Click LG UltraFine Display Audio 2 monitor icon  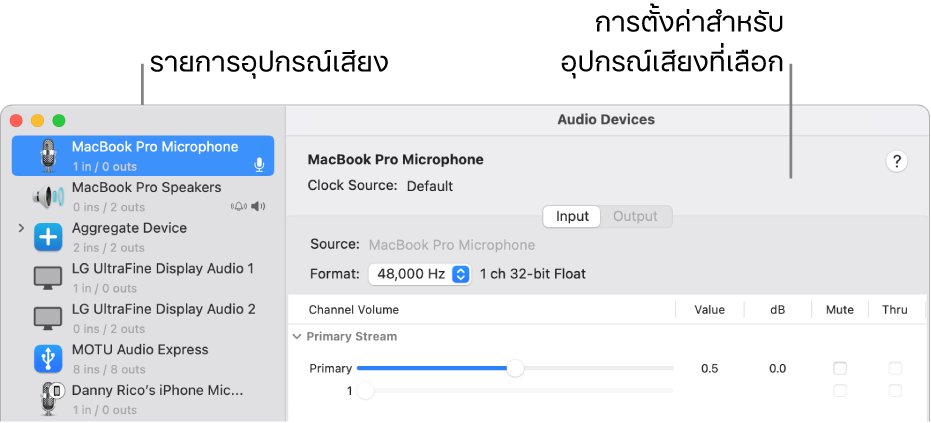(x=47, y=318)
